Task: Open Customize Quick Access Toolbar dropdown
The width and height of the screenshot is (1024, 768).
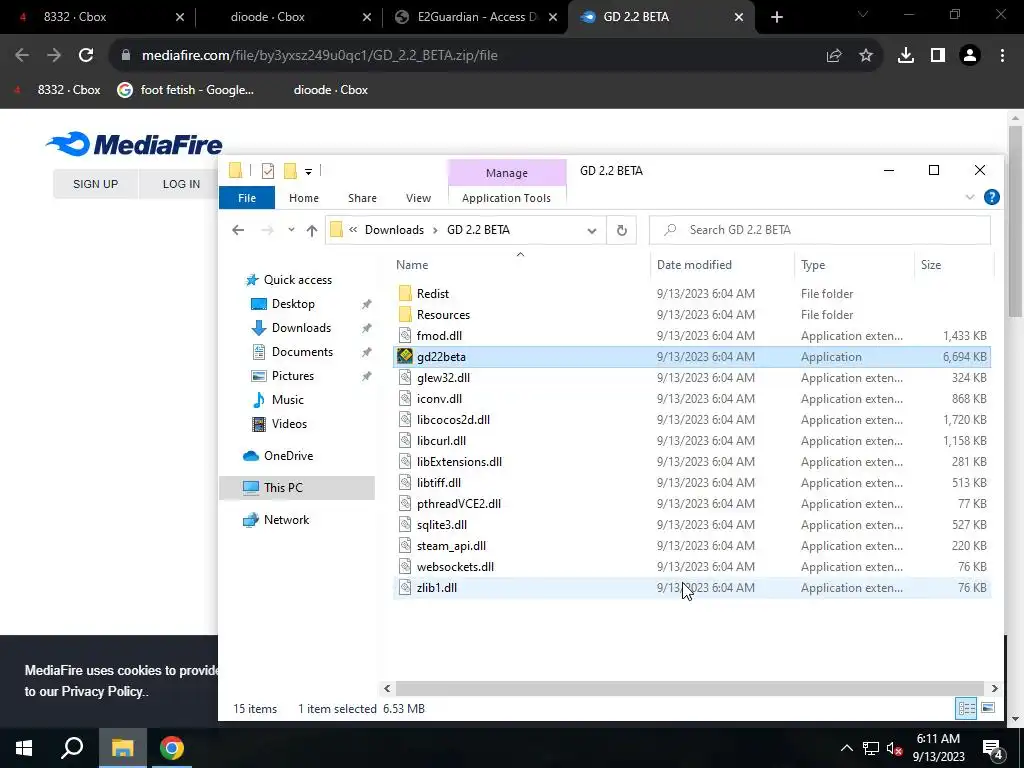Action: coord(308,172)
